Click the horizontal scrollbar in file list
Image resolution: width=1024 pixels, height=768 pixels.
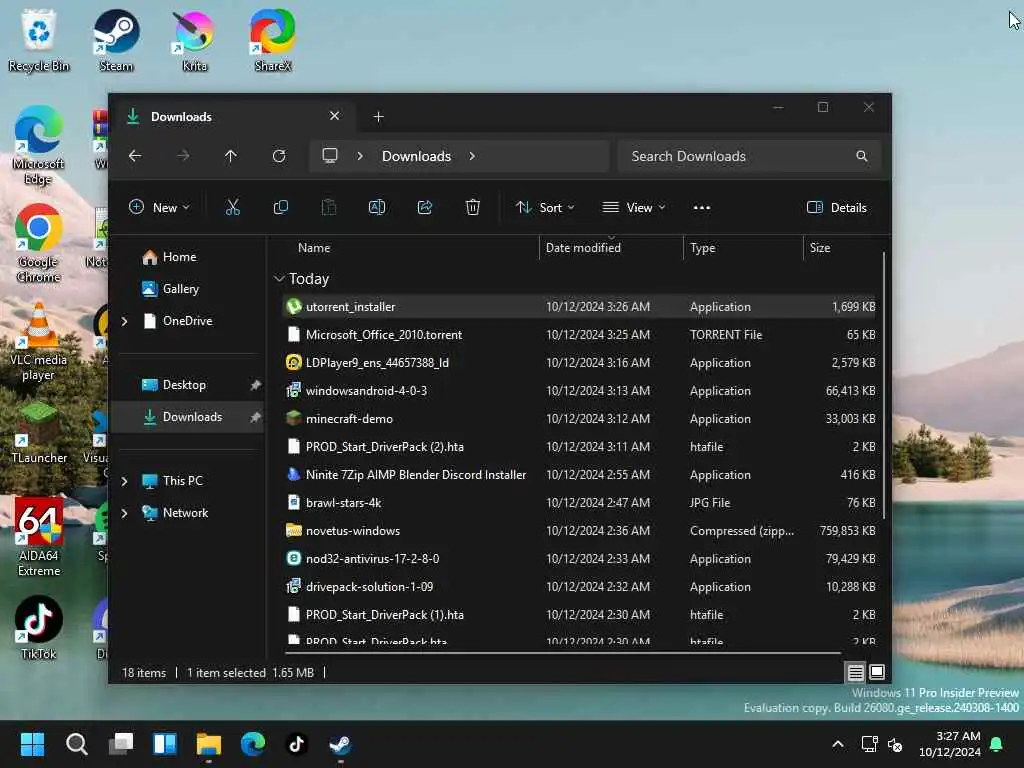tap(563, 652)
